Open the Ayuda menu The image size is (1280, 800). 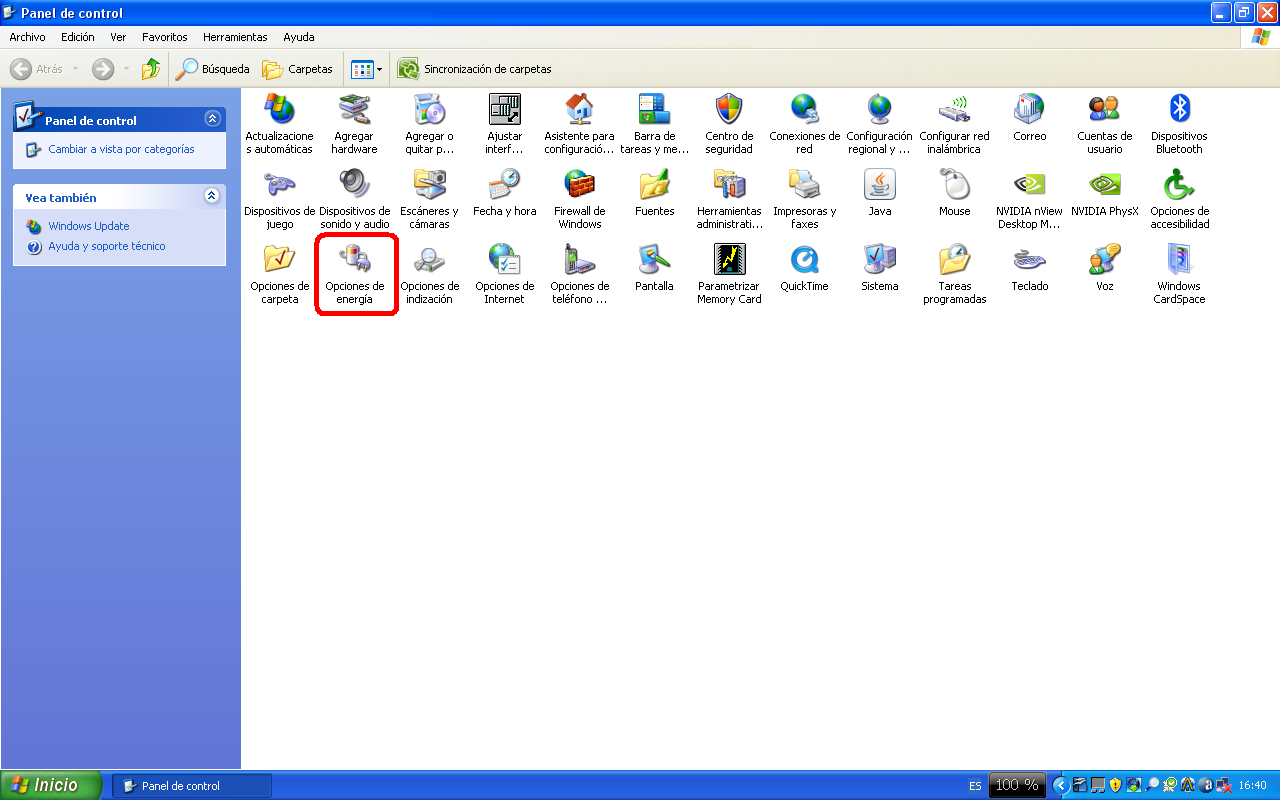pos(298,37)
